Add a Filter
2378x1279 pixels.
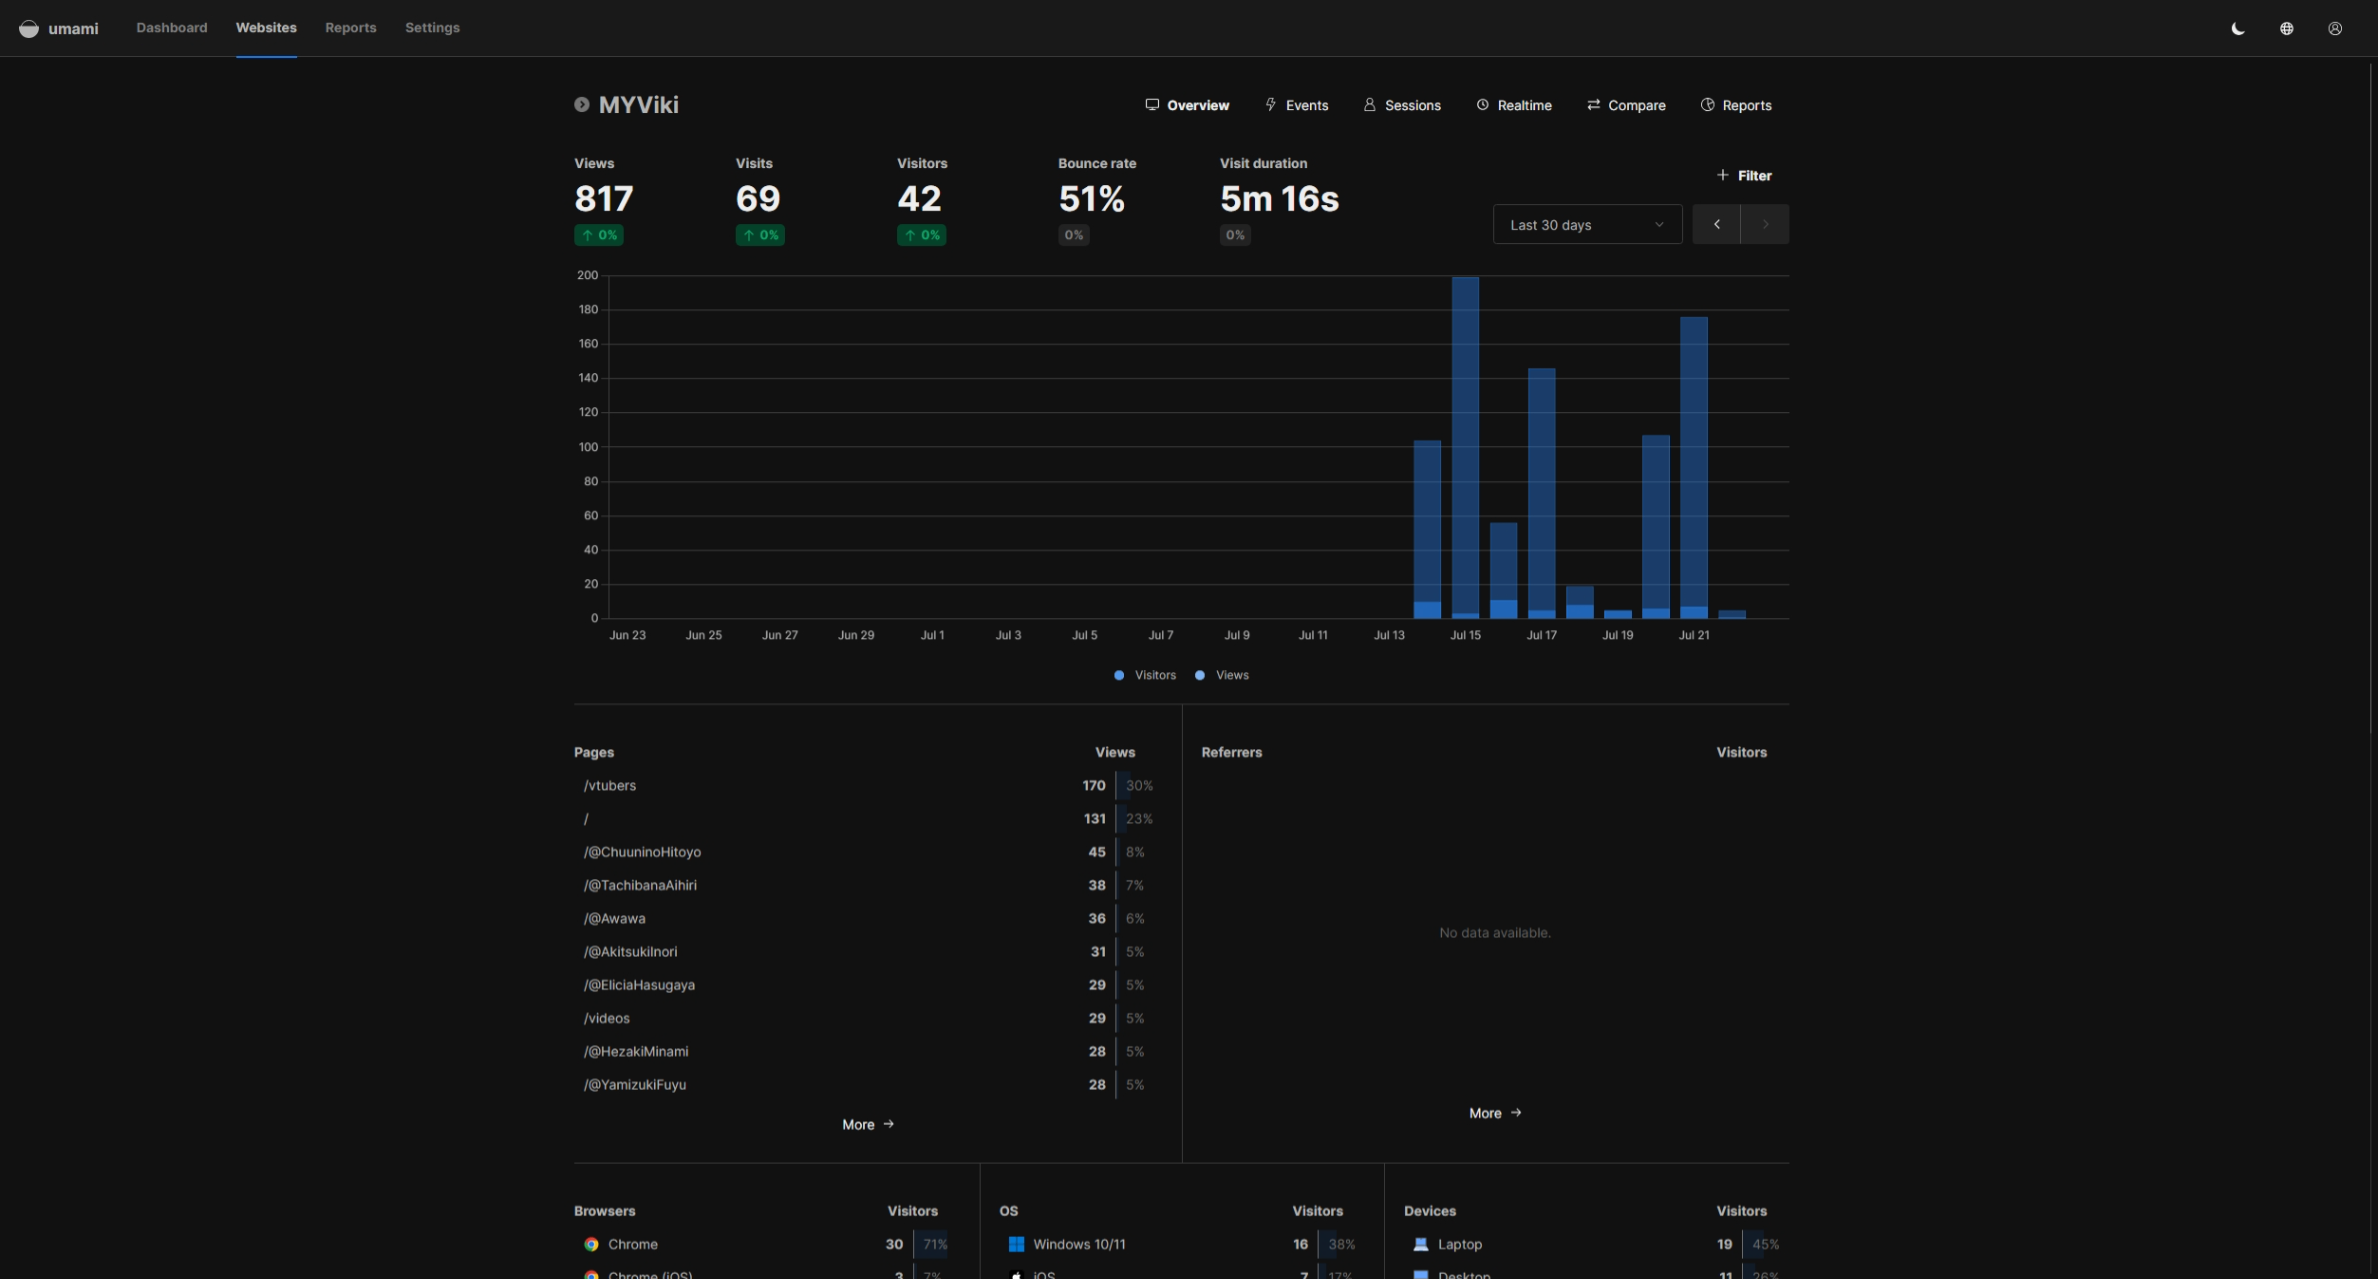coord(1744,175)
